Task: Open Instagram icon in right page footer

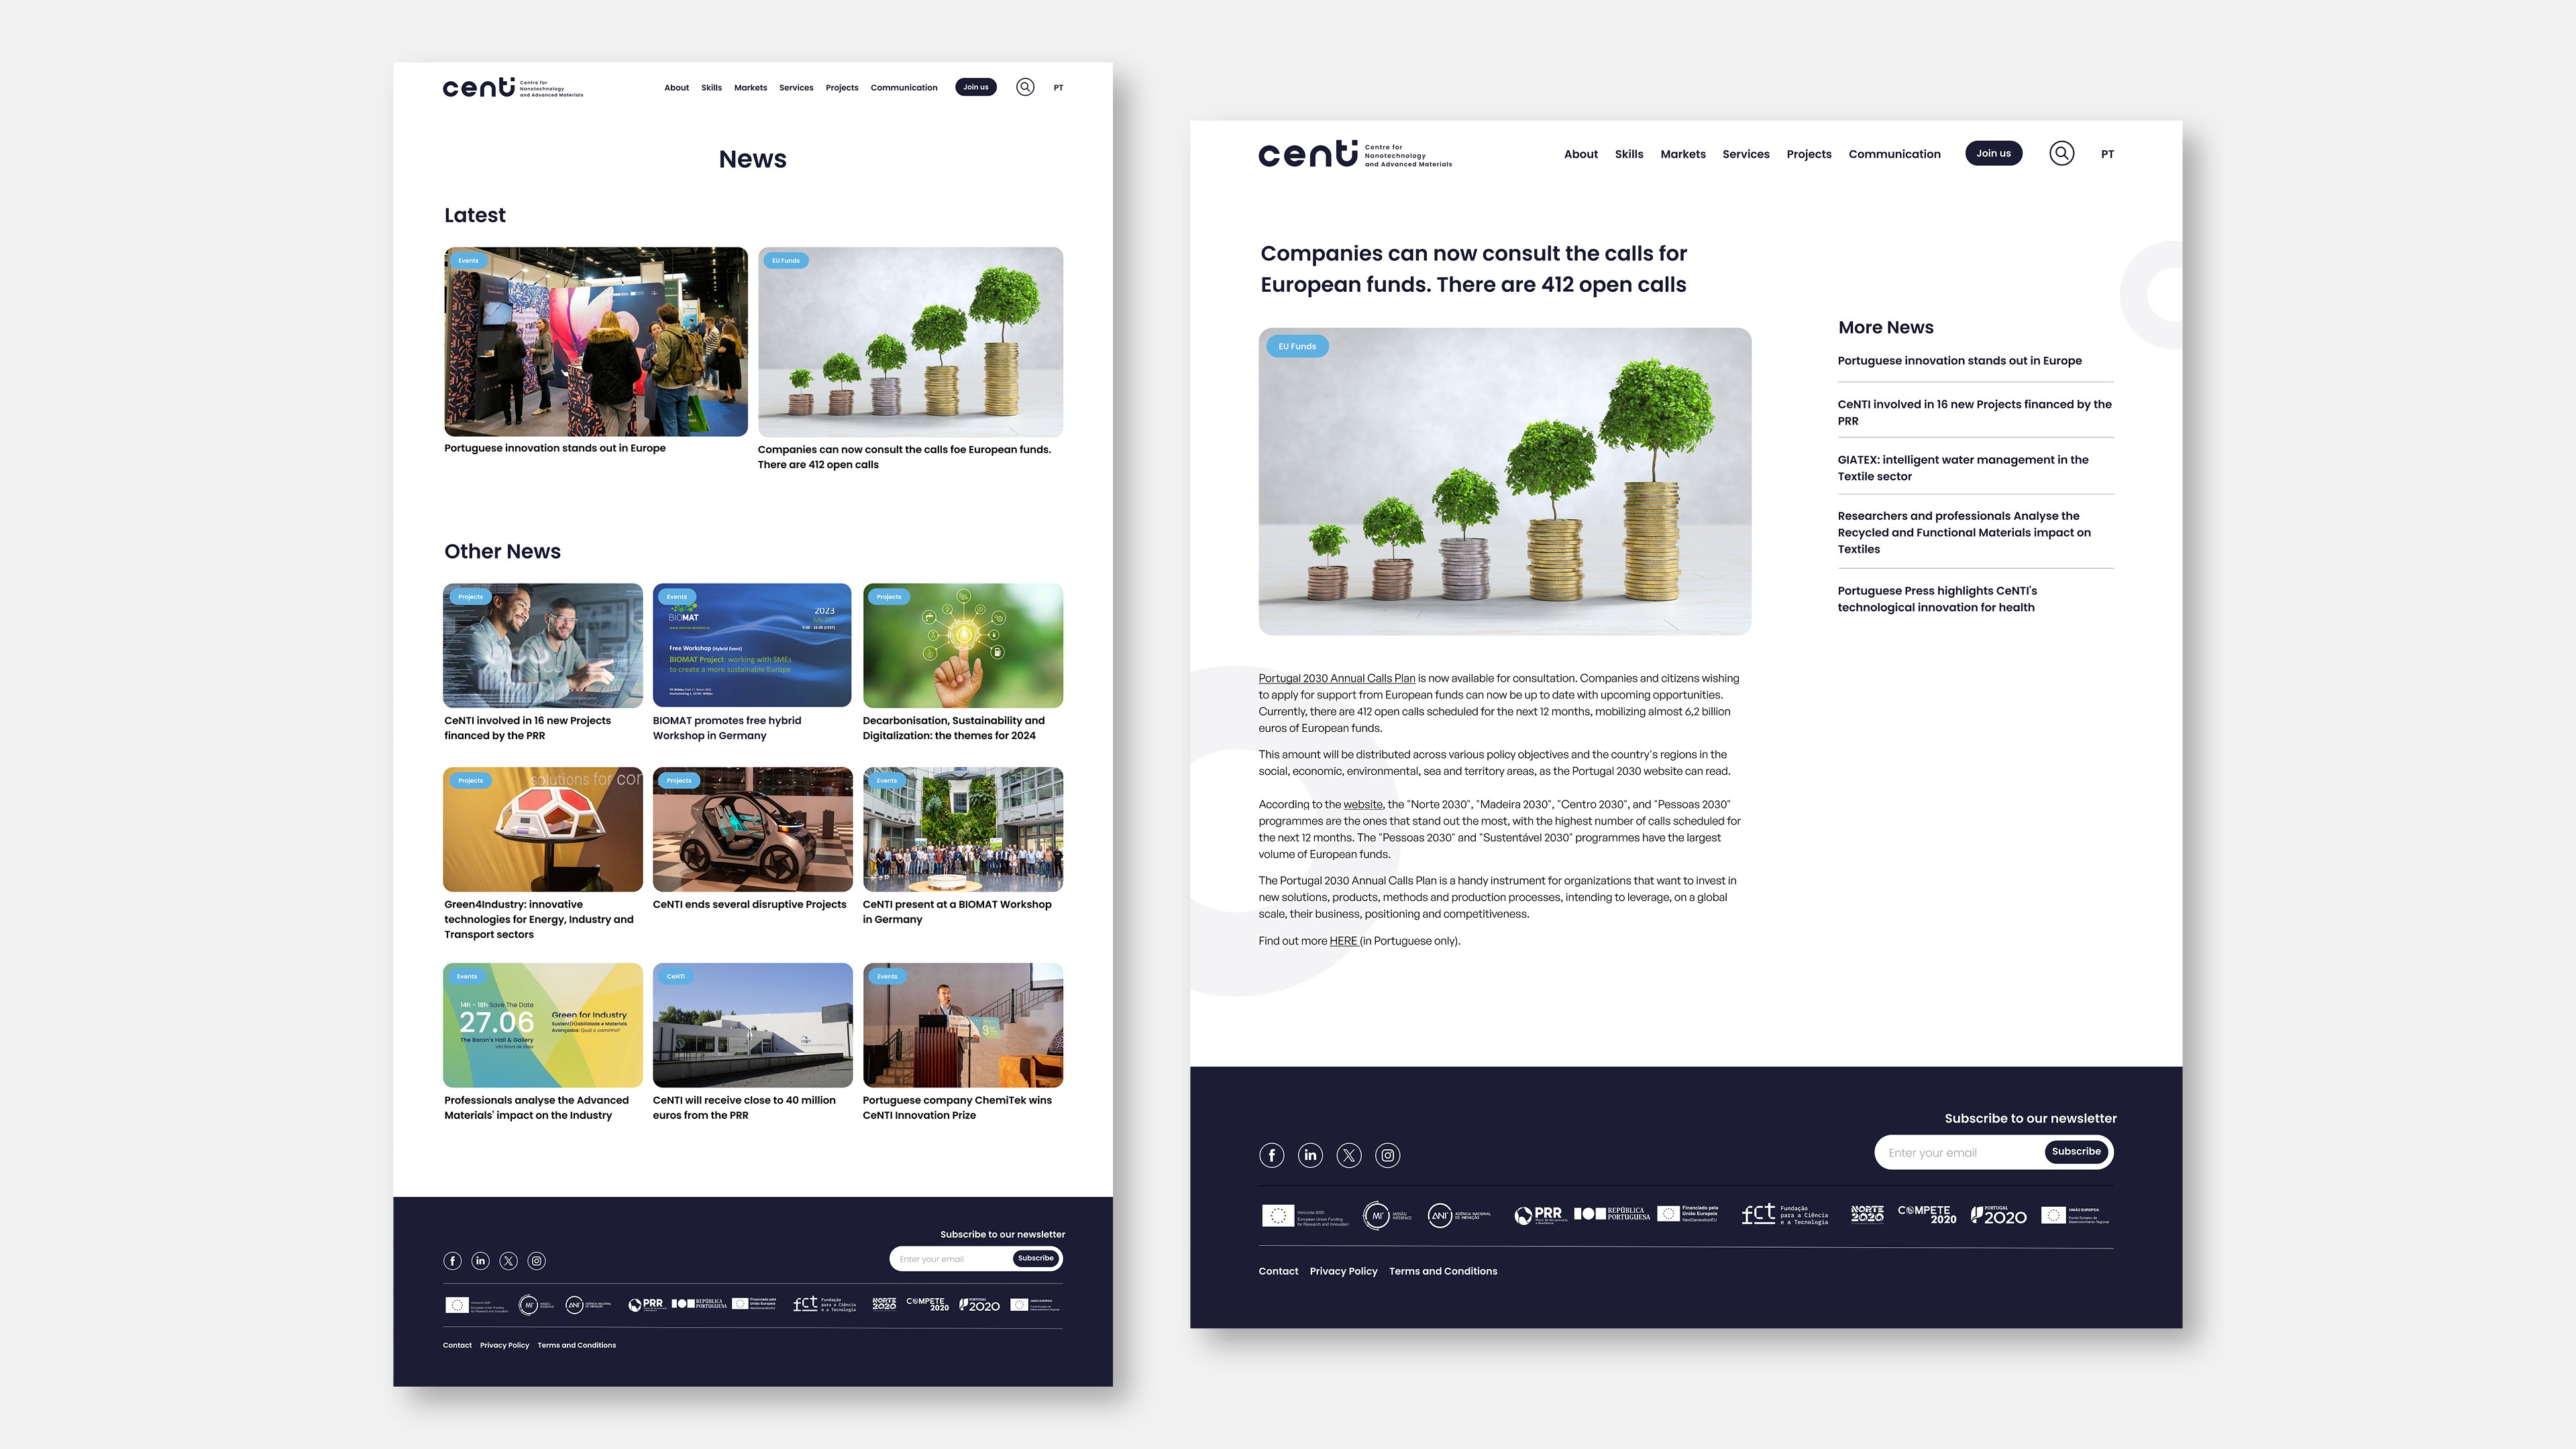Action: click(x=1388, y=1155)
